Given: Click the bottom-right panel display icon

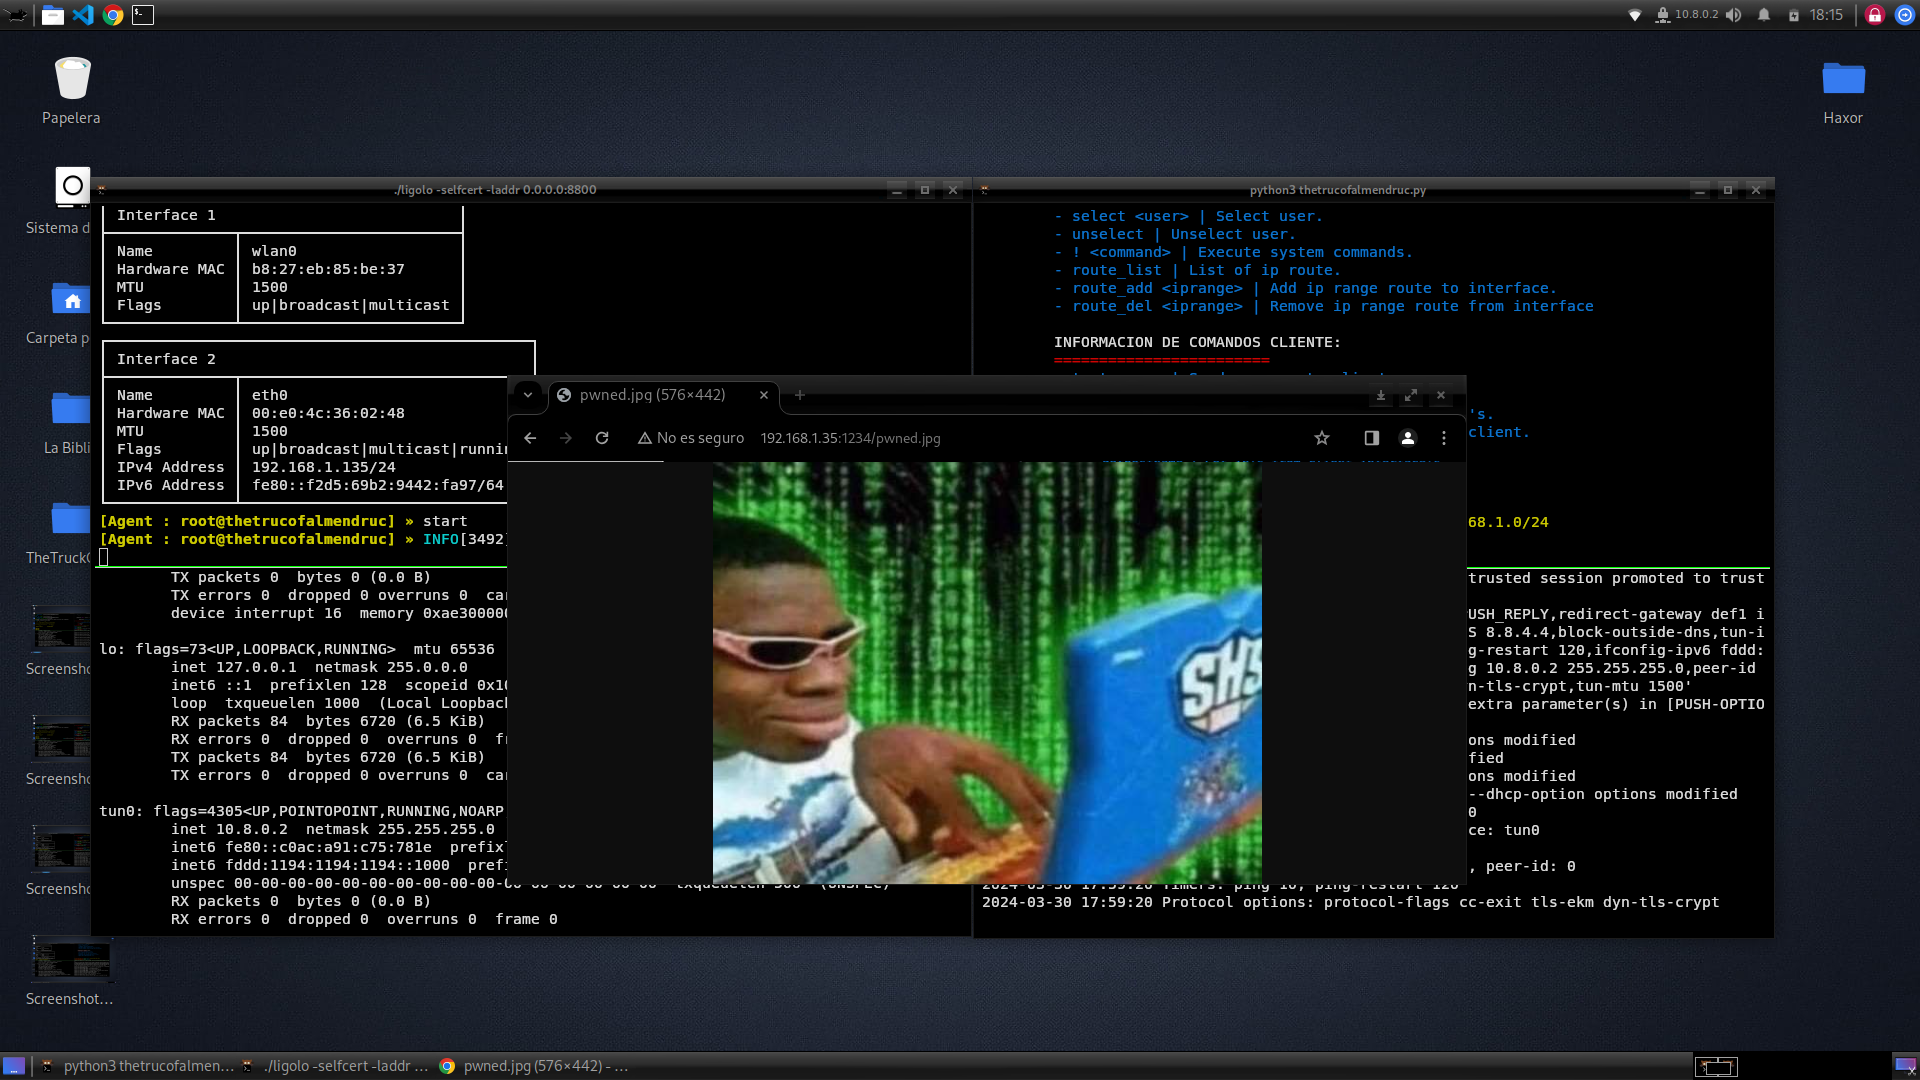Looking at the screenshot, I should (1906, 1066).
